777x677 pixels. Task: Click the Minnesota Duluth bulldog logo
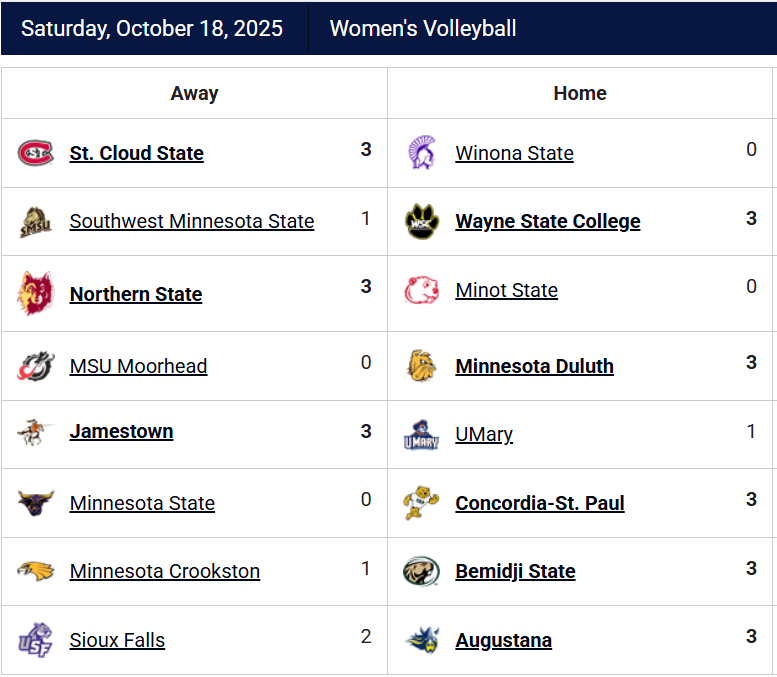click(x=422, y=366)
